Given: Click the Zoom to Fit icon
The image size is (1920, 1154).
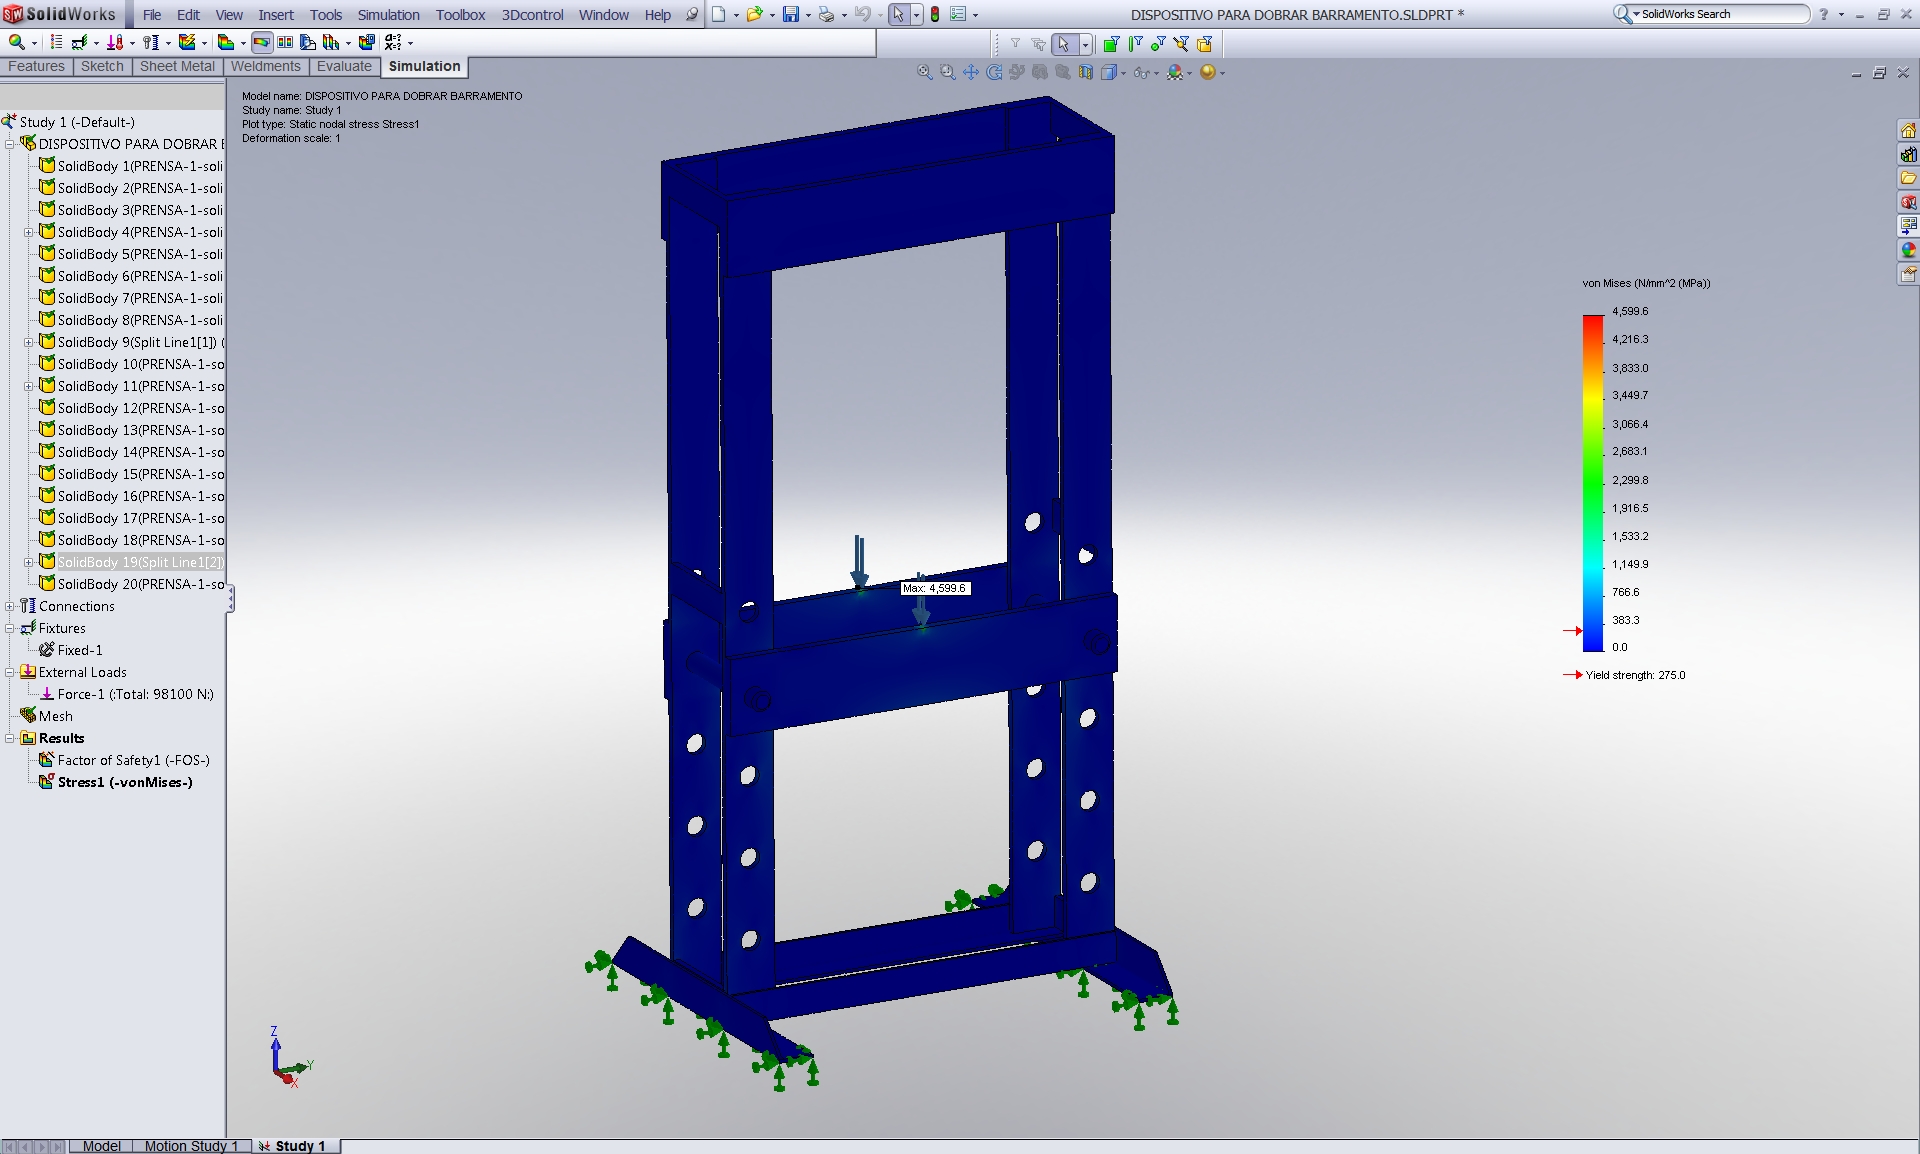Looking at the screenshot, I should pyautogui.click(x=924, y=72).
